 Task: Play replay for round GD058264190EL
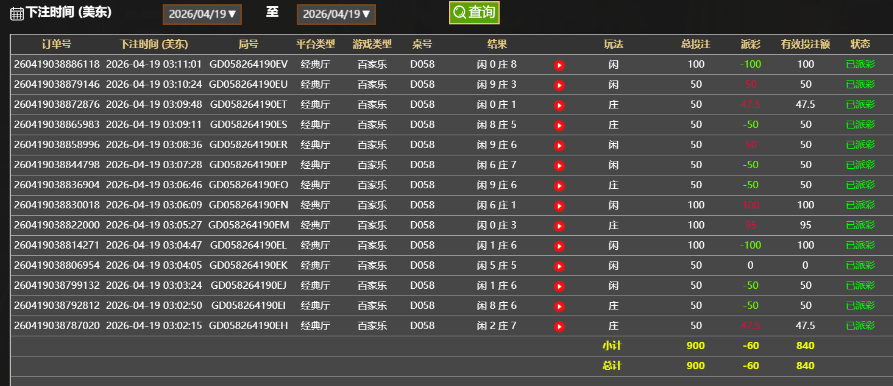point(559,246)
